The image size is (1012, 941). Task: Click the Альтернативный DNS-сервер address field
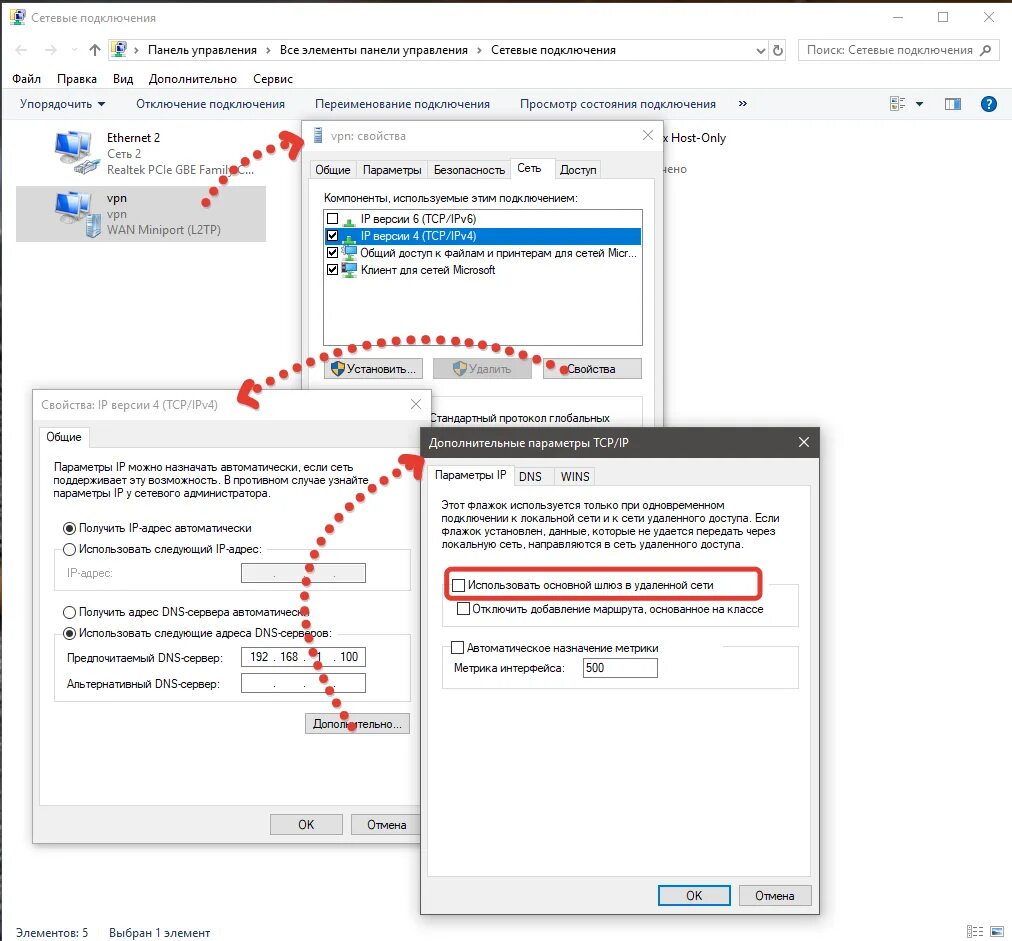(x=303, y=683)
